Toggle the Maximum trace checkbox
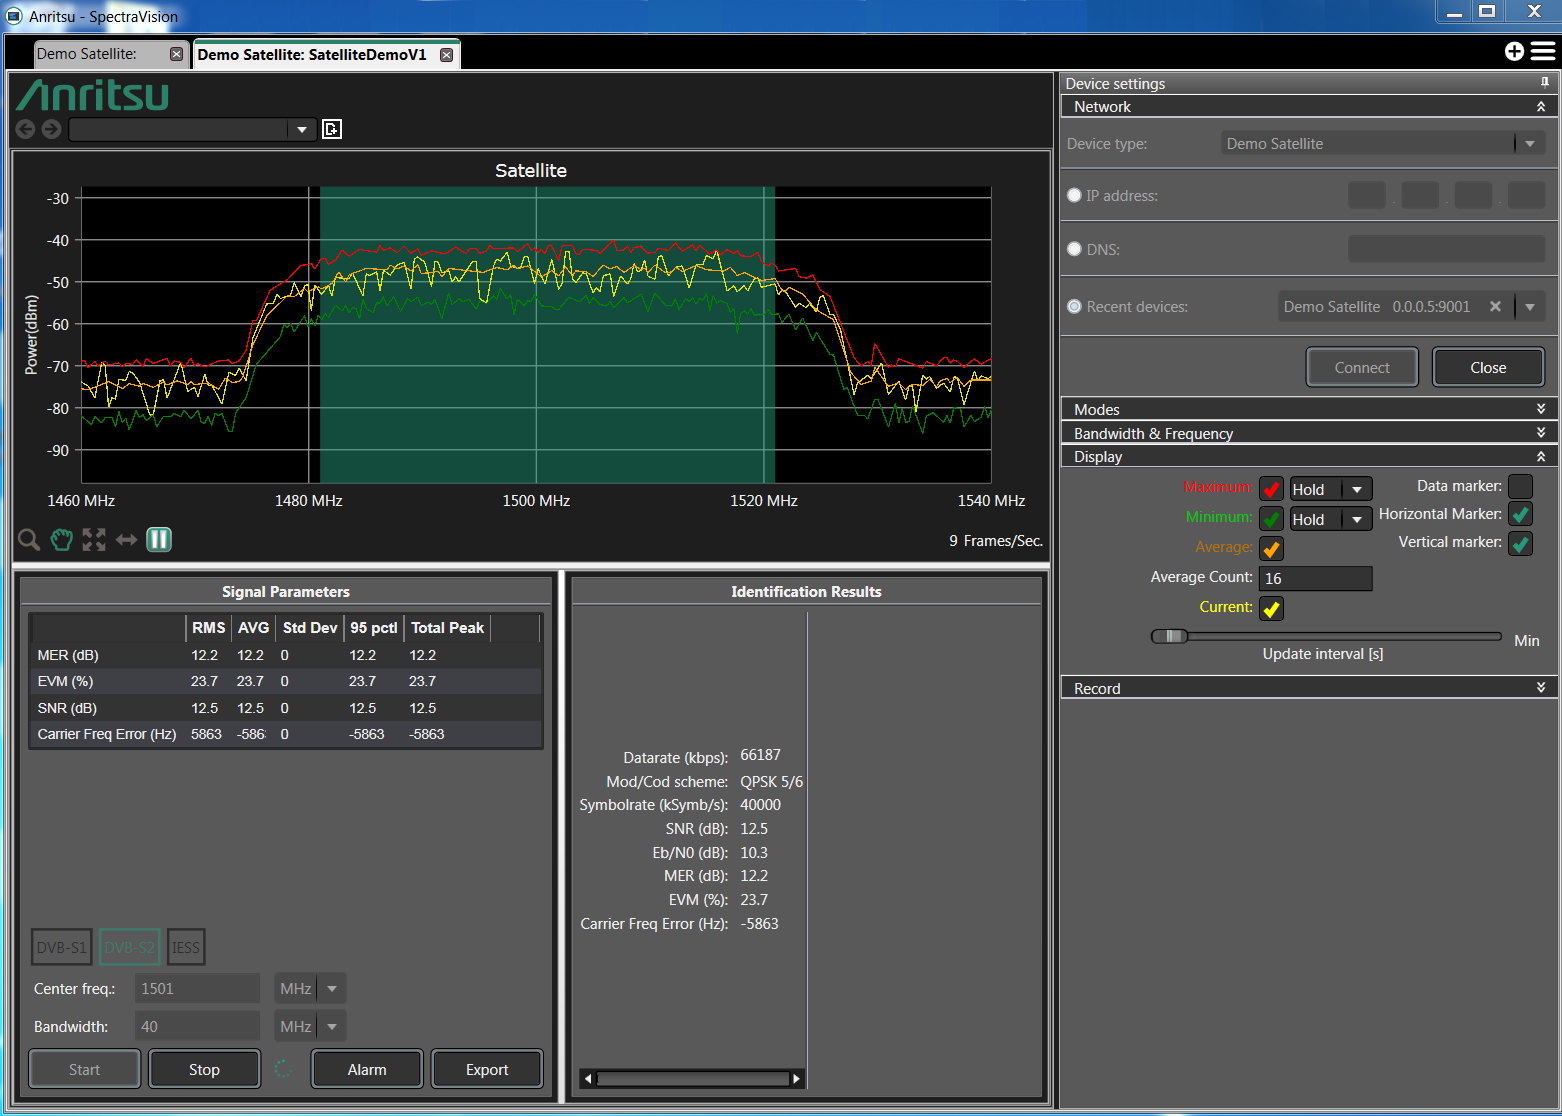Screen dimensions: 1562x1116 (1271, 489)
